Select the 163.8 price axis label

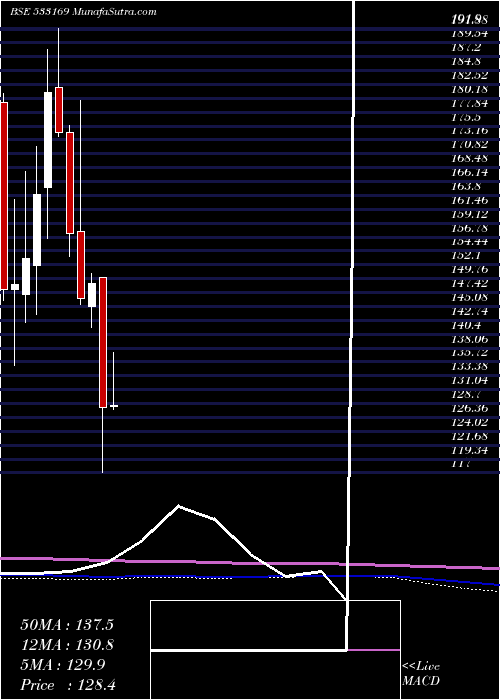click(467, 186)
